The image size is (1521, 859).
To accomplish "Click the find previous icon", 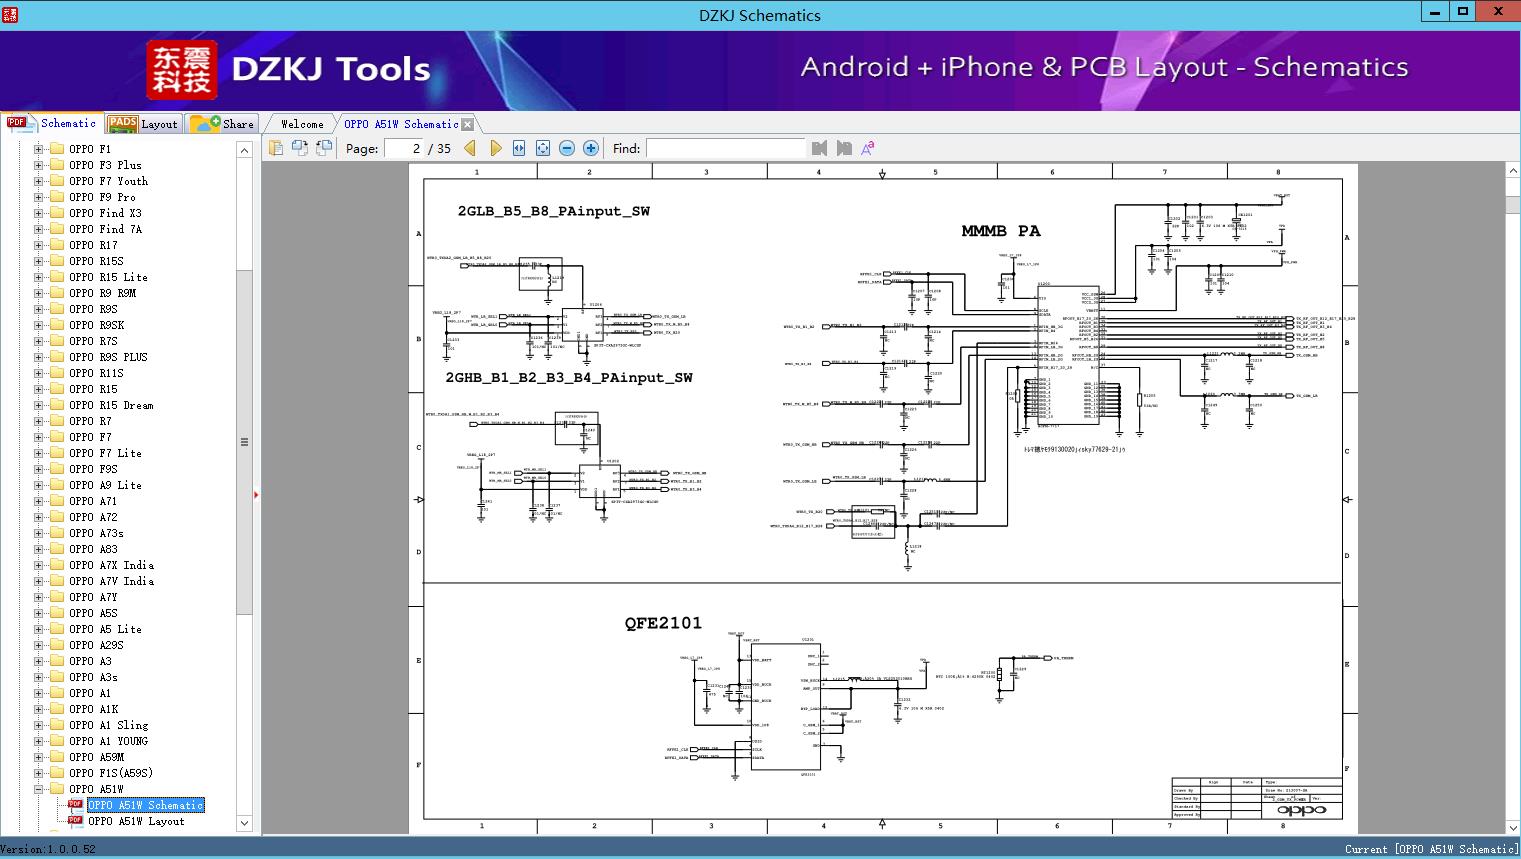I will tap(820, 148).
